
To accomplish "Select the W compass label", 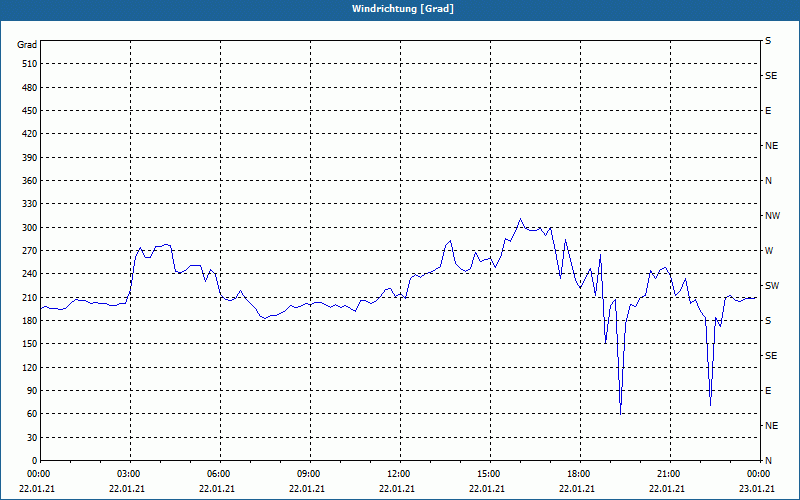I will [769, 251].
